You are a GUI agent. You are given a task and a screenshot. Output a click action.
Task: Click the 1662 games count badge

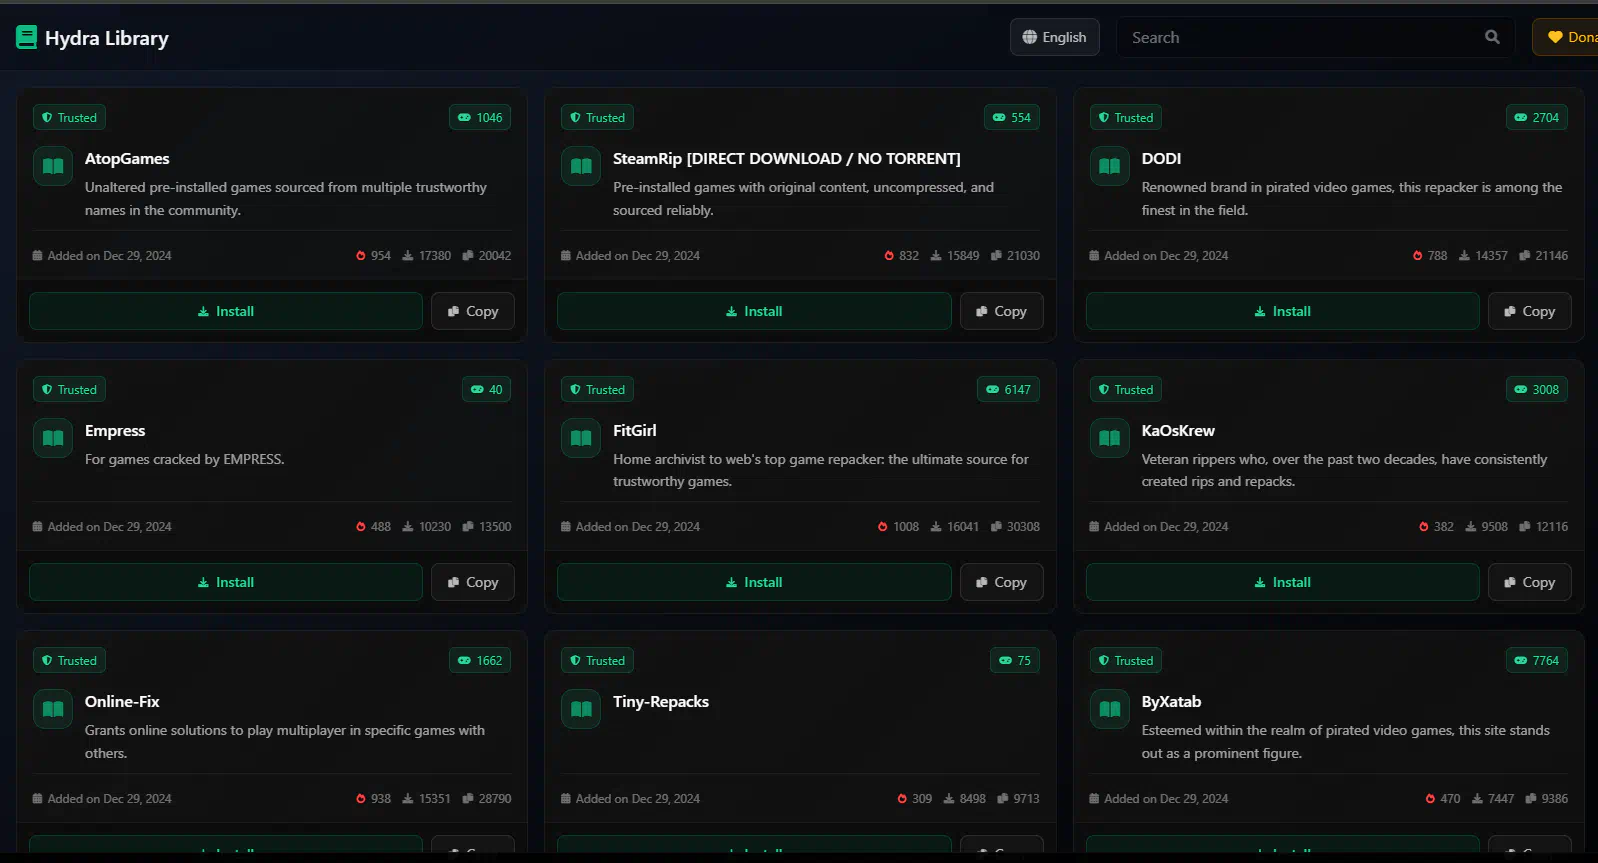coord(480,660)
